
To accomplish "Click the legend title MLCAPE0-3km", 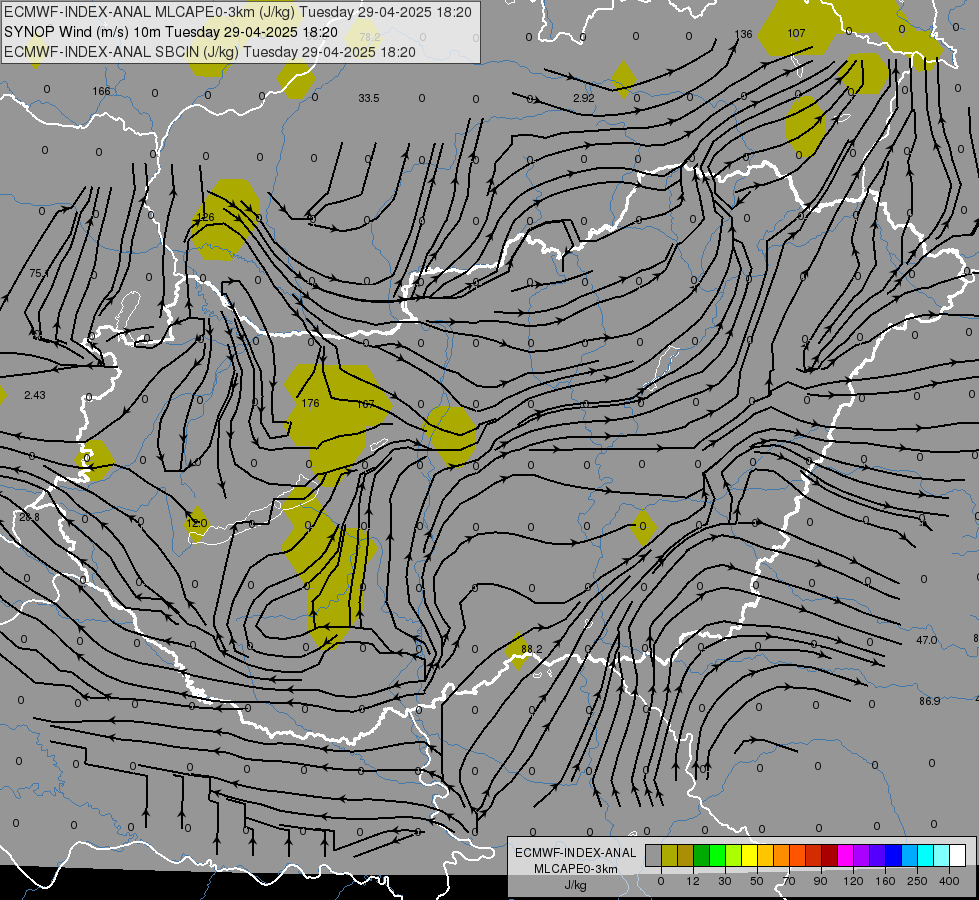I will 575,869.
